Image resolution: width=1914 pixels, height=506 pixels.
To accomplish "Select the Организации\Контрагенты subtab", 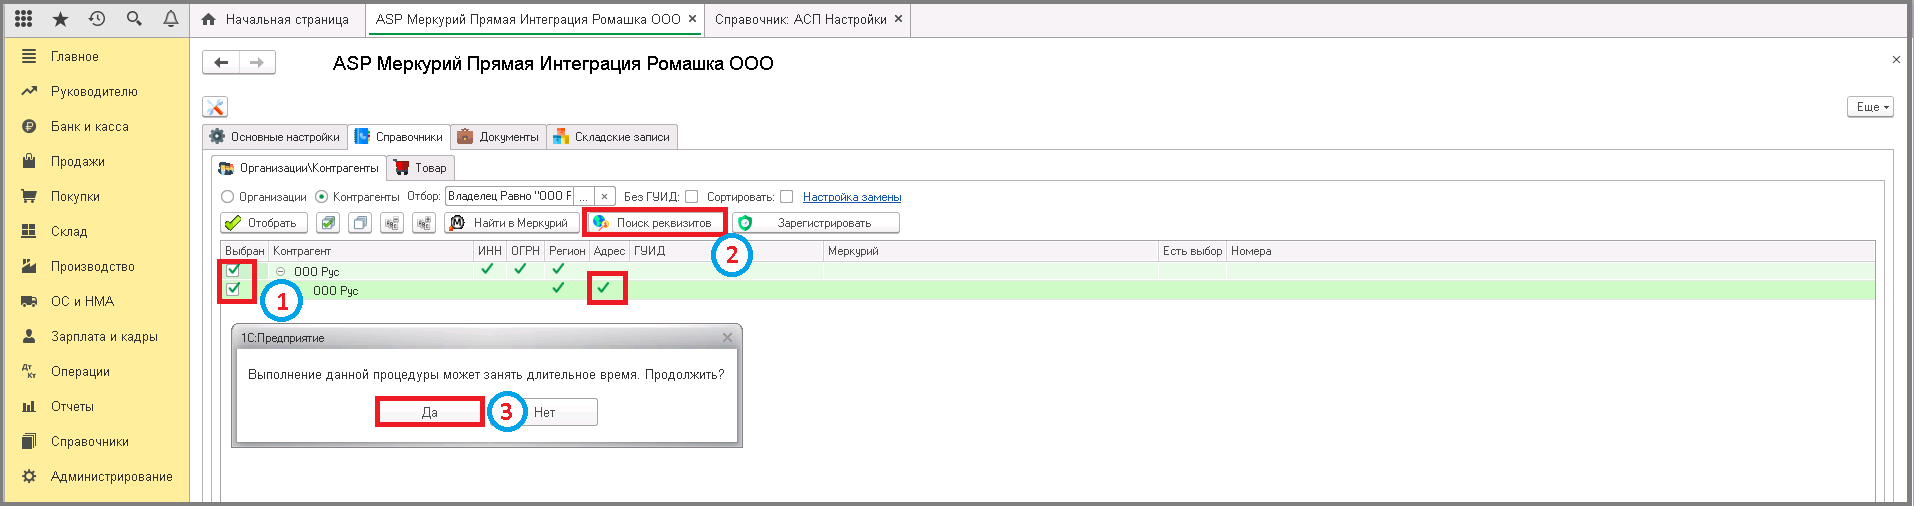I will coord(299,168).
